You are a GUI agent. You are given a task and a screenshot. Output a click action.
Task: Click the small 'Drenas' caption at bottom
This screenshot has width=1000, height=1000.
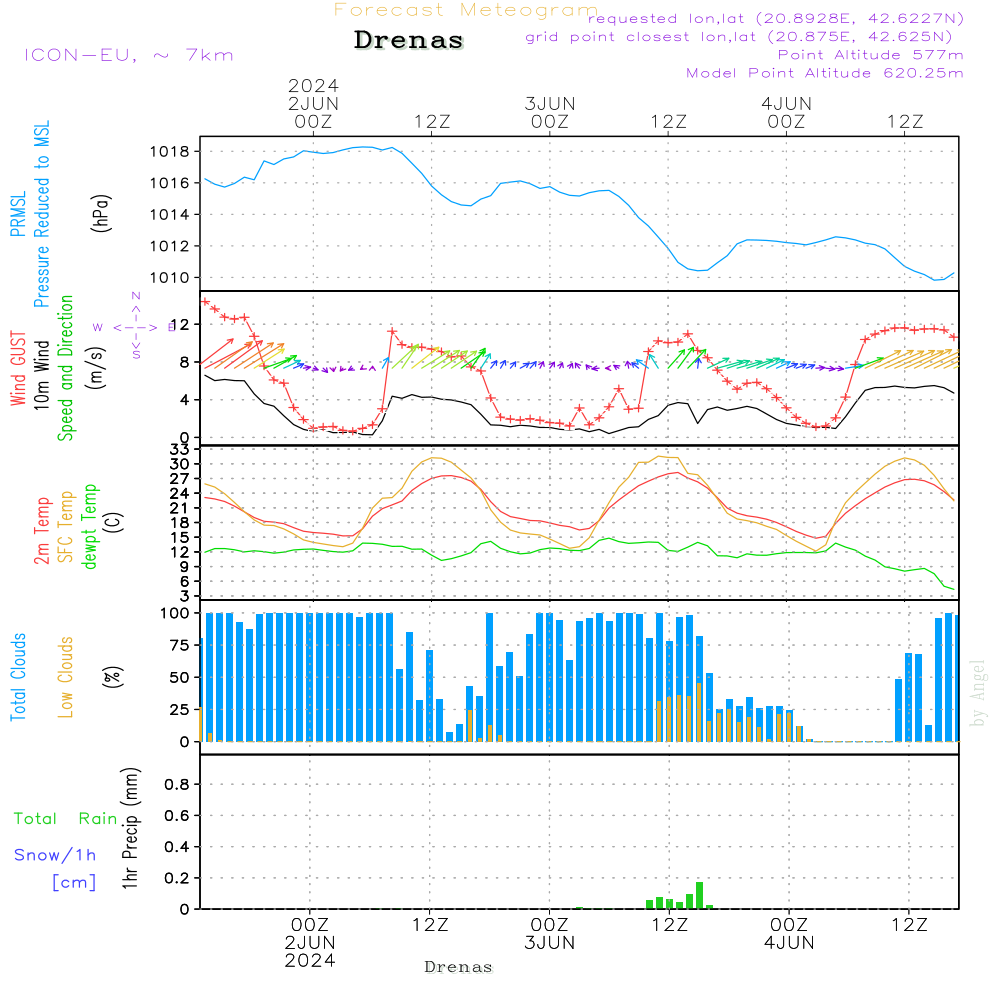(459, 967)
